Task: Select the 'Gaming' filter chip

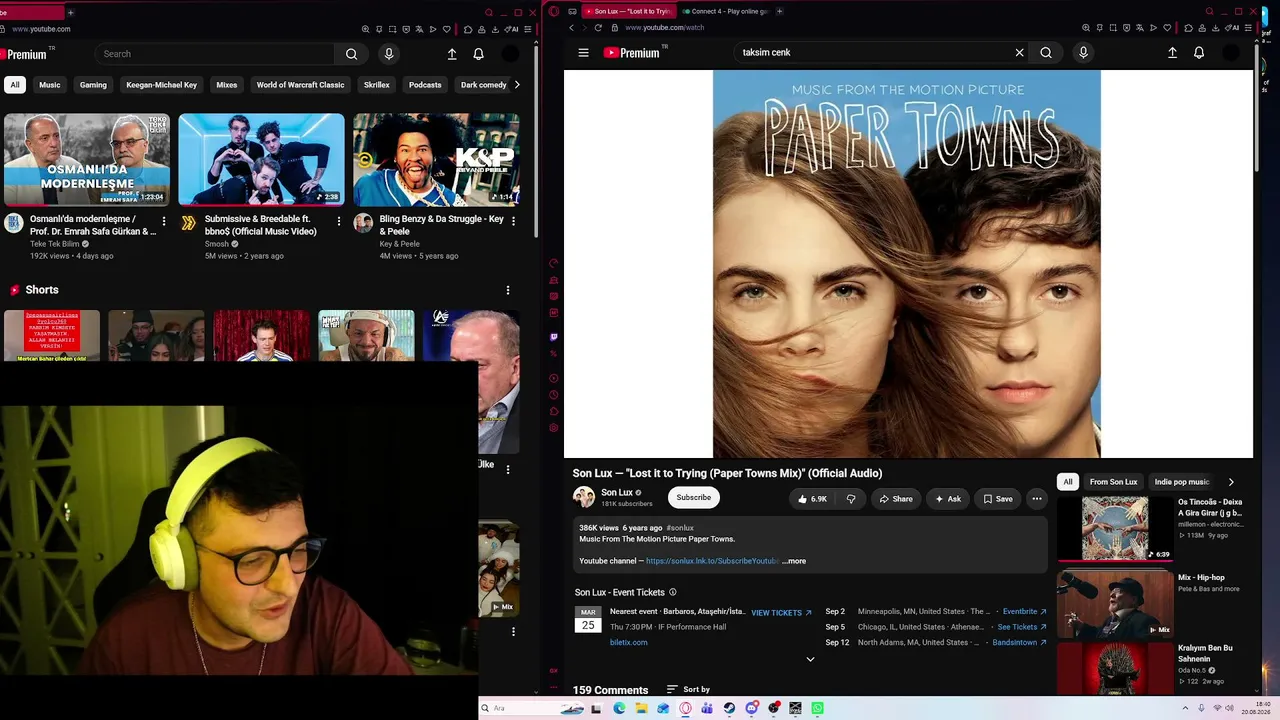Action: pos(93,85)
